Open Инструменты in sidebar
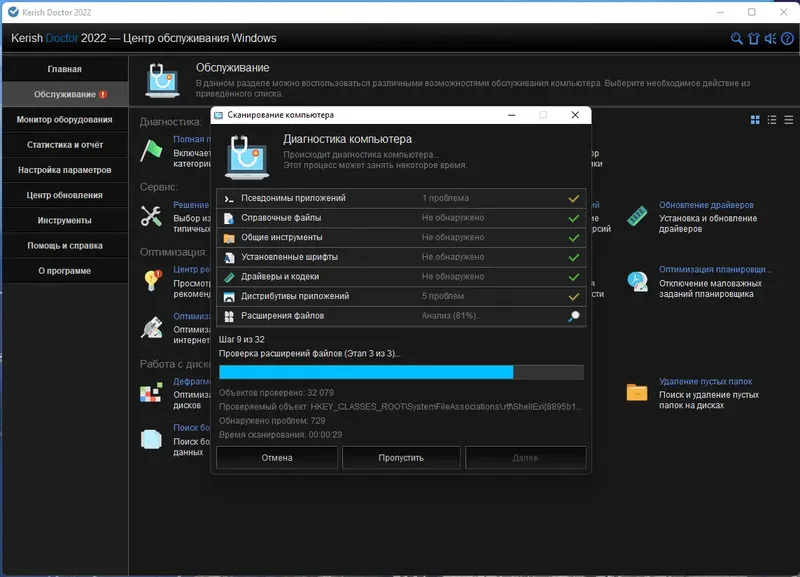The height and width of the screenshot is (577, 800). pyautogui.click(x=65, y=220)
